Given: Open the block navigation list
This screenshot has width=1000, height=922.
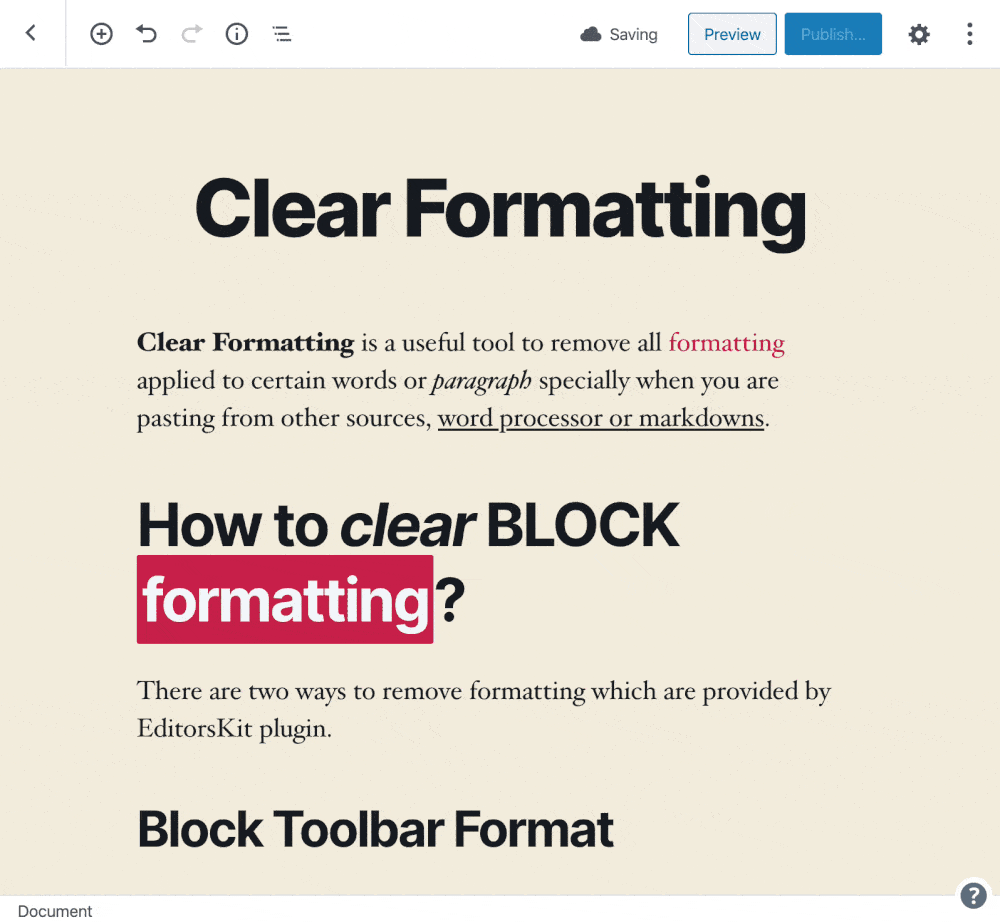Looking at the screenshot, I should 281,34.
